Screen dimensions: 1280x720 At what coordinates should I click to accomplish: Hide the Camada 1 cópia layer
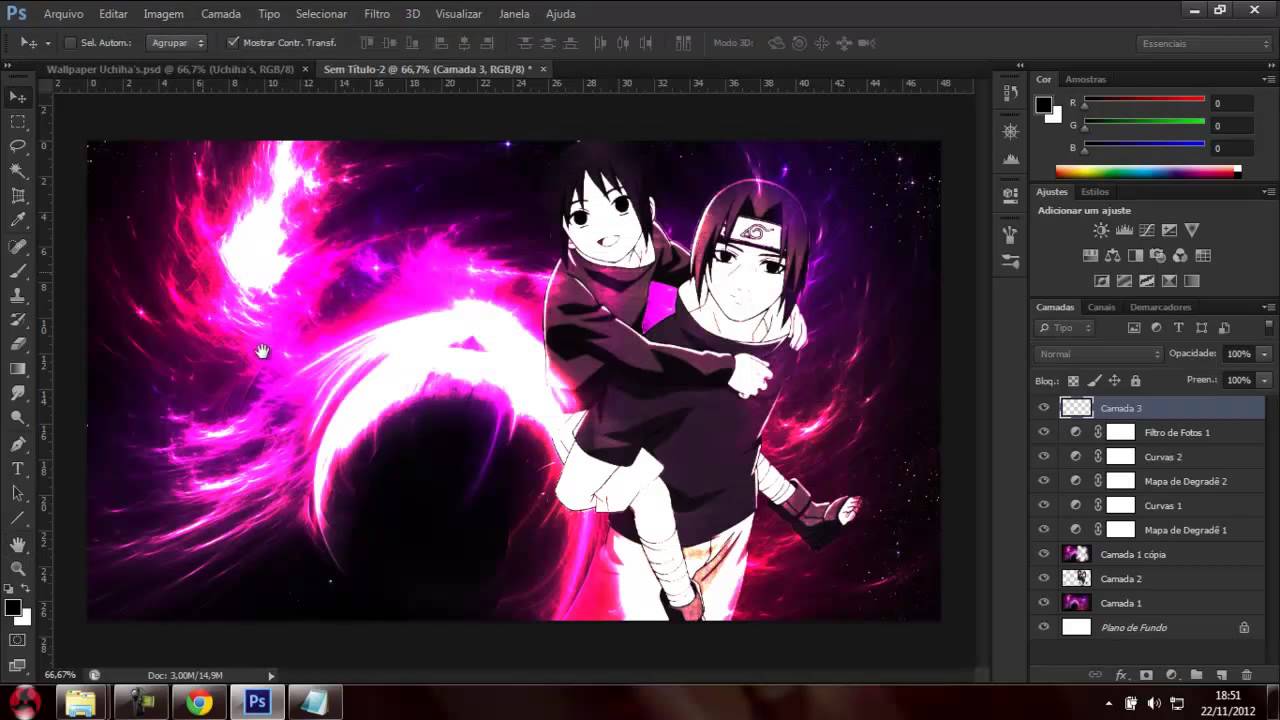[1044, 554]
